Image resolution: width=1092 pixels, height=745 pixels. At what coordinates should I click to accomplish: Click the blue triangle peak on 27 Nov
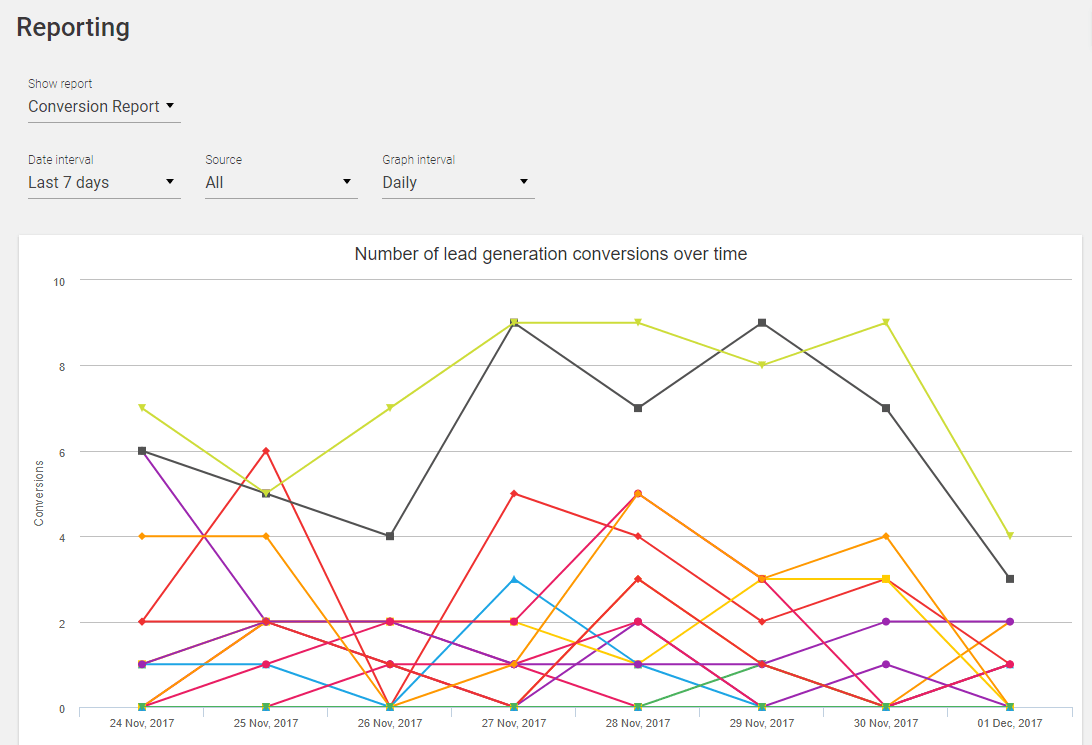tap(514, 579)
